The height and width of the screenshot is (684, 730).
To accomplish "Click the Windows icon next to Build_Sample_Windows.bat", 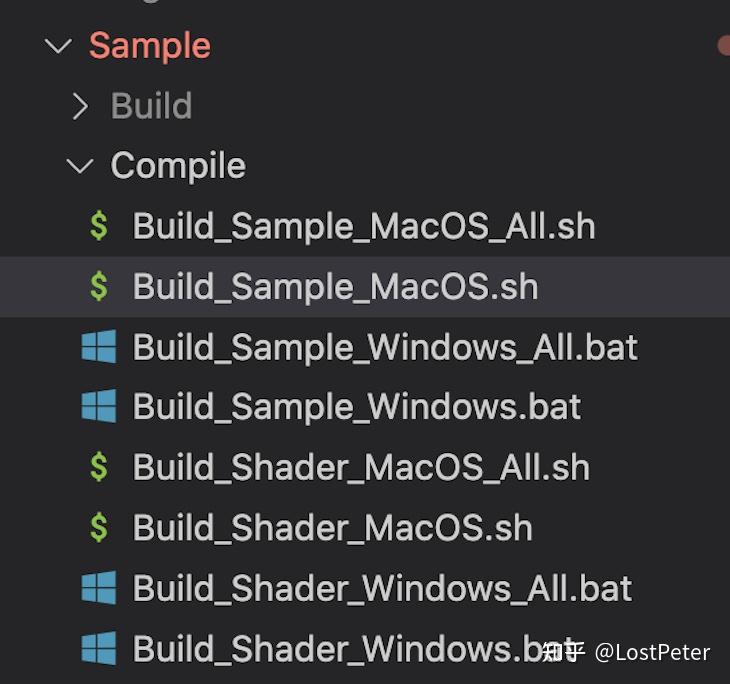I will 99,407.
